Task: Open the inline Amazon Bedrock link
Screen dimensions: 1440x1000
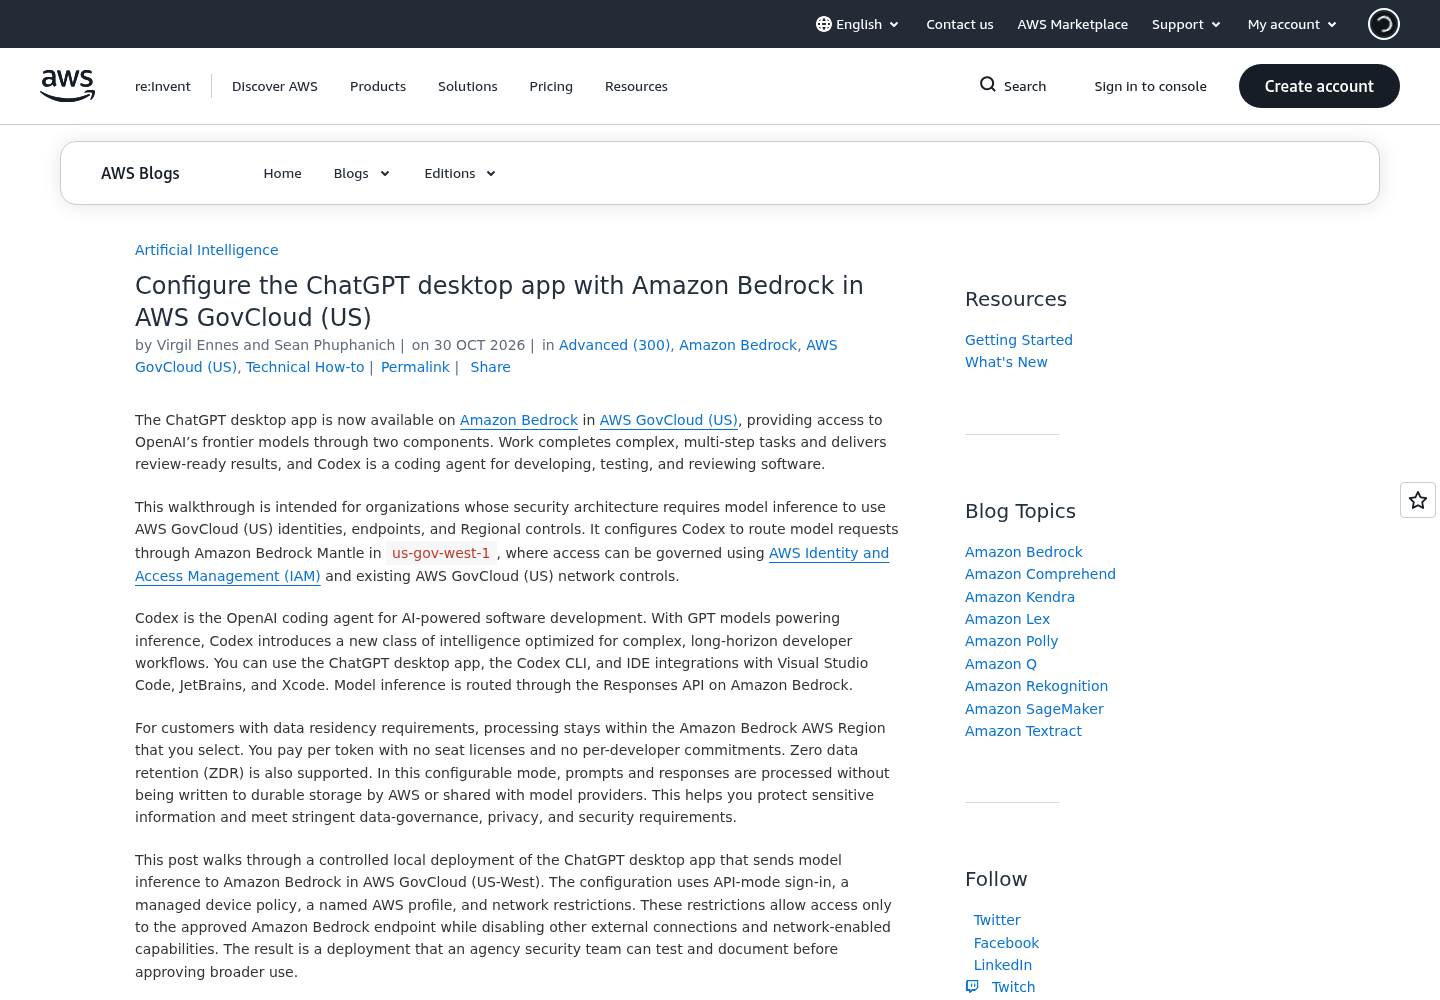Action: coord(519,420)
